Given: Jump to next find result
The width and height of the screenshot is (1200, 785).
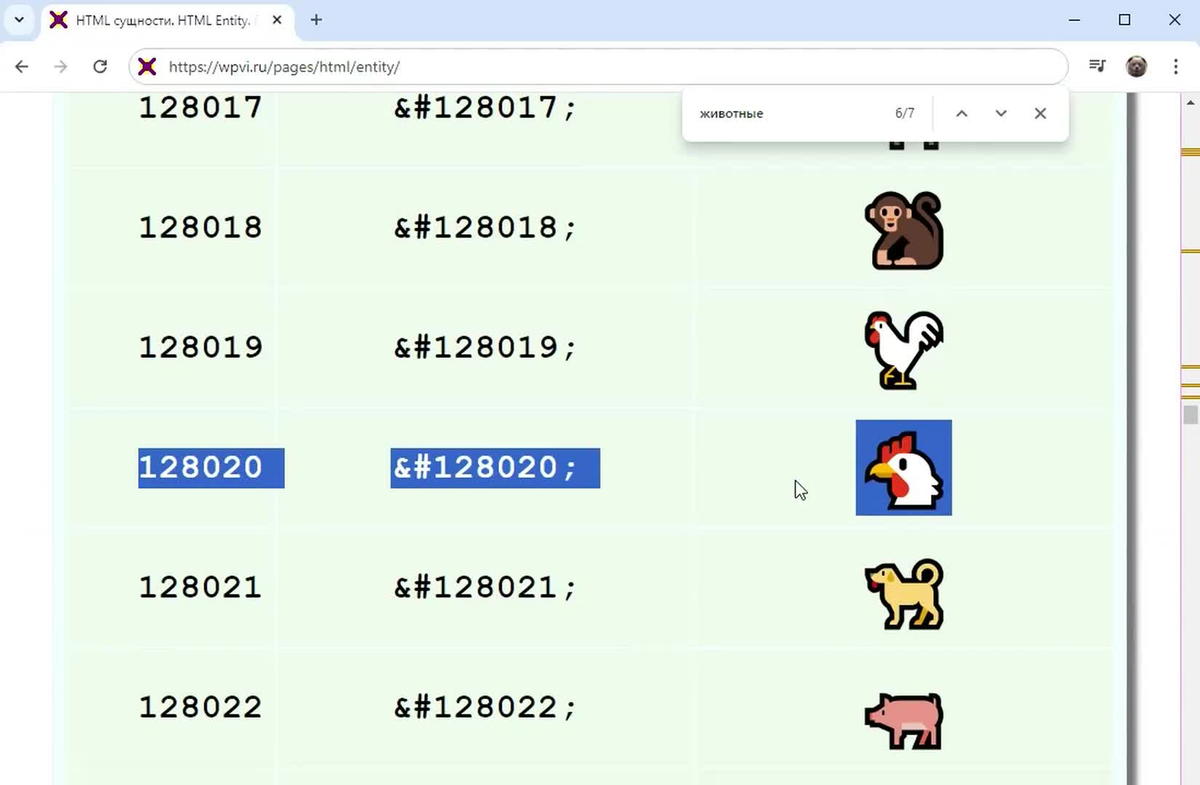Looking at the screenshot, I should 1001,114.
